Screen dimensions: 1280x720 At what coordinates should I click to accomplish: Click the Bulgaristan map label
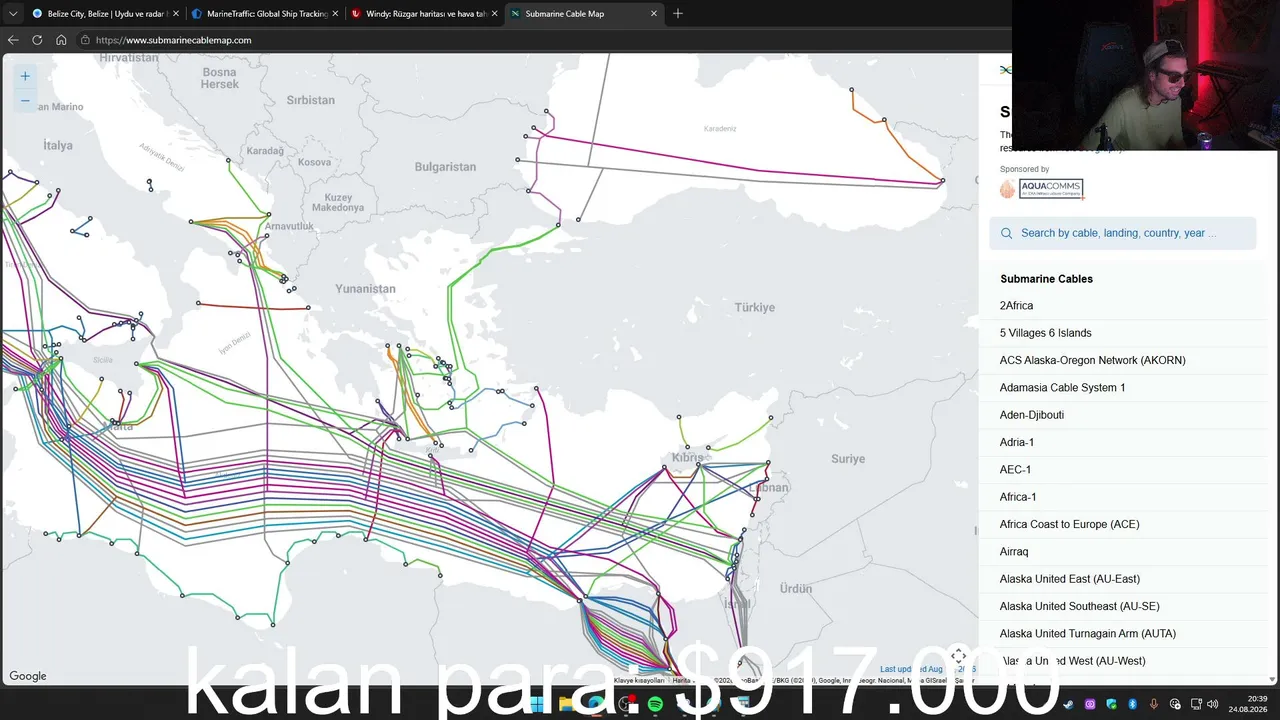pos(445,167)
